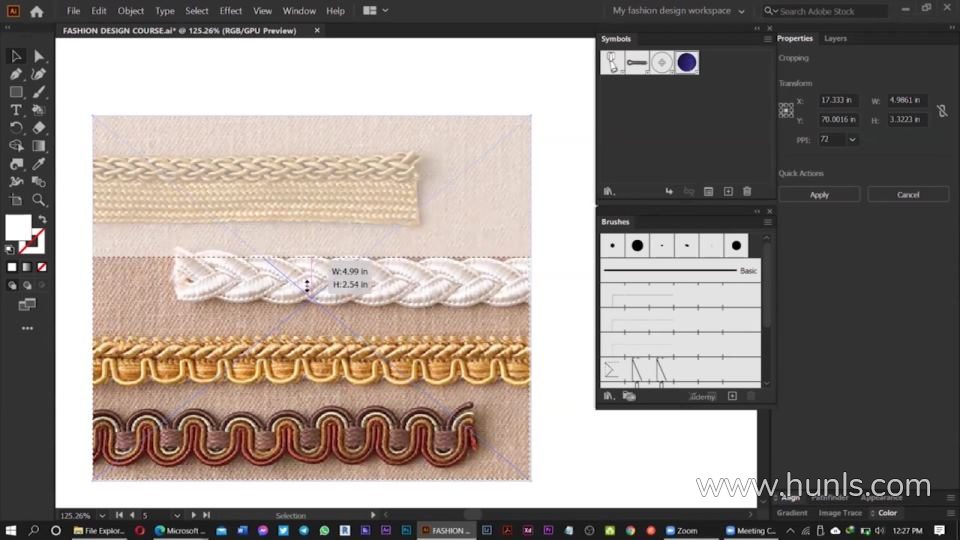Open Symbol Libraries menu in Symbols panel

[x=609, y=192]
